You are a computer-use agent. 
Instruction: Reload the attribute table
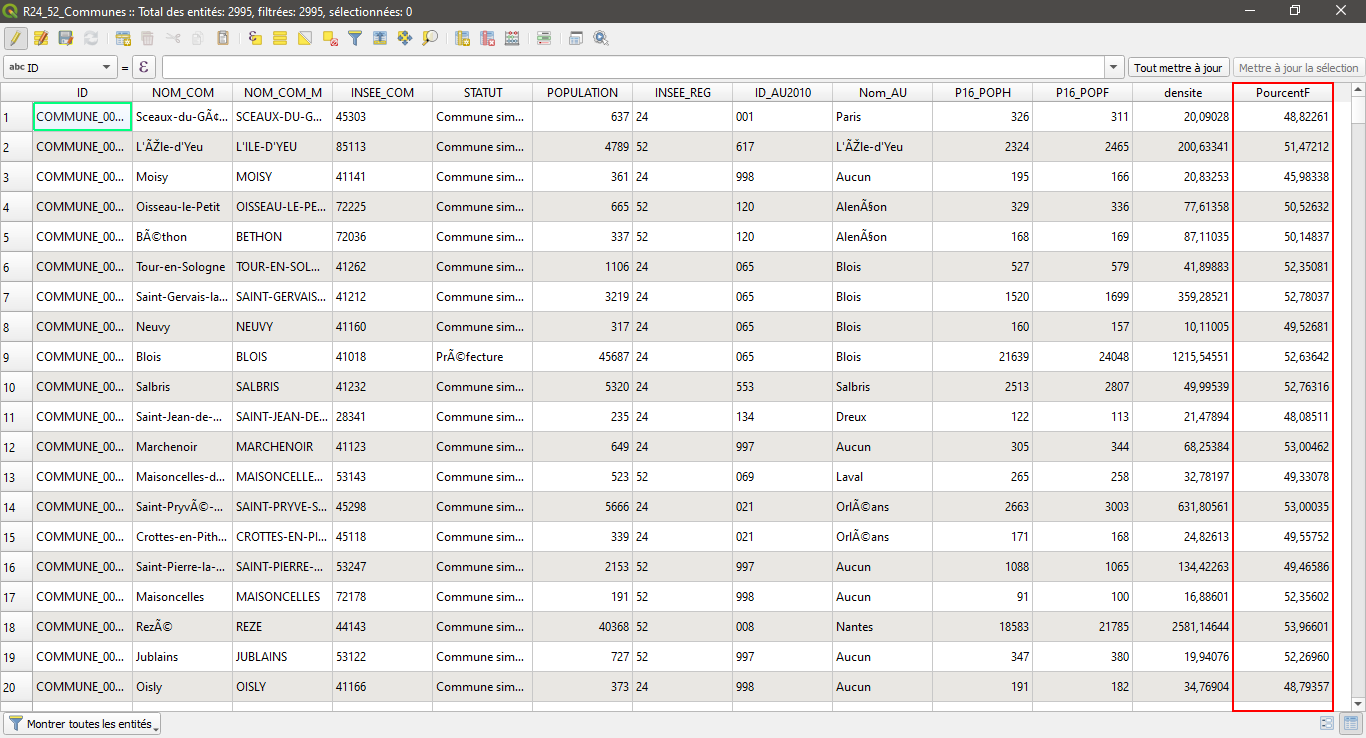(91, 38)
